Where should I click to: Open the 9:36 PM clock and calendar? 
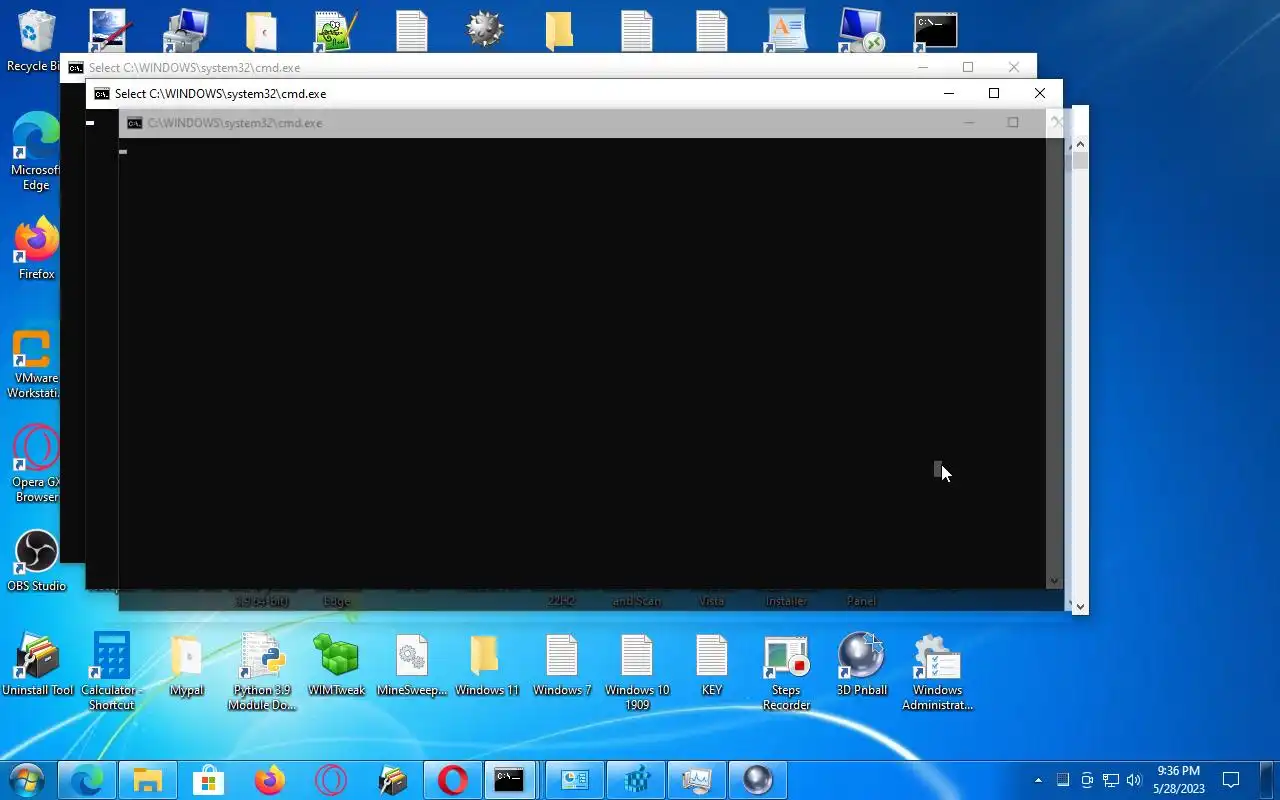1178,780
